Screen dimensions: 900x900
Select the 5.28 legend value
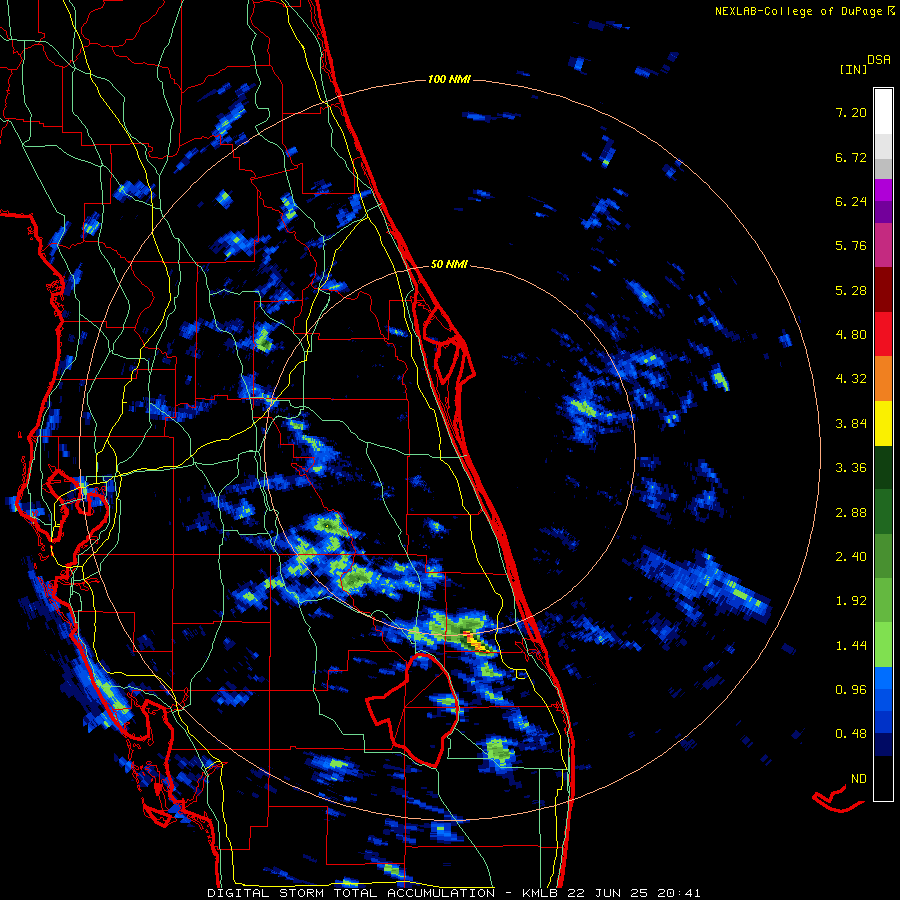(x=851, y=290)
